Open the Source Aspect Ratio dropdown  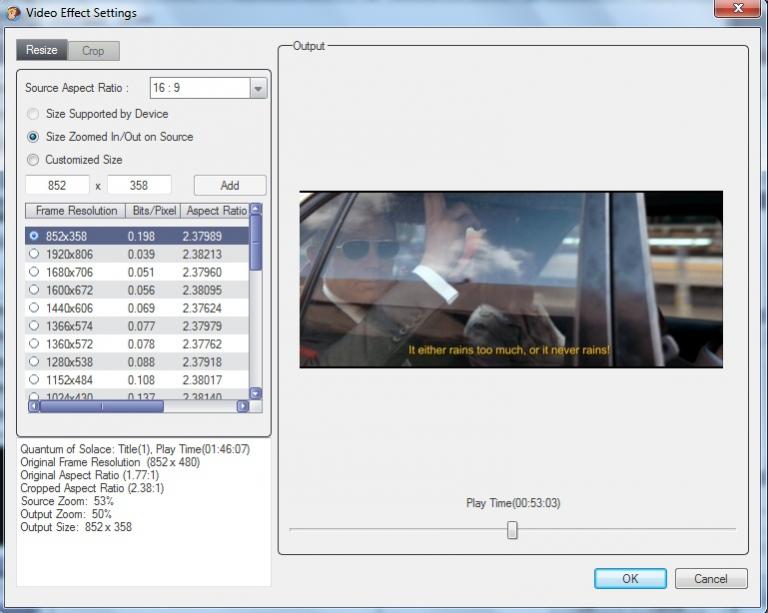point(258,88)
